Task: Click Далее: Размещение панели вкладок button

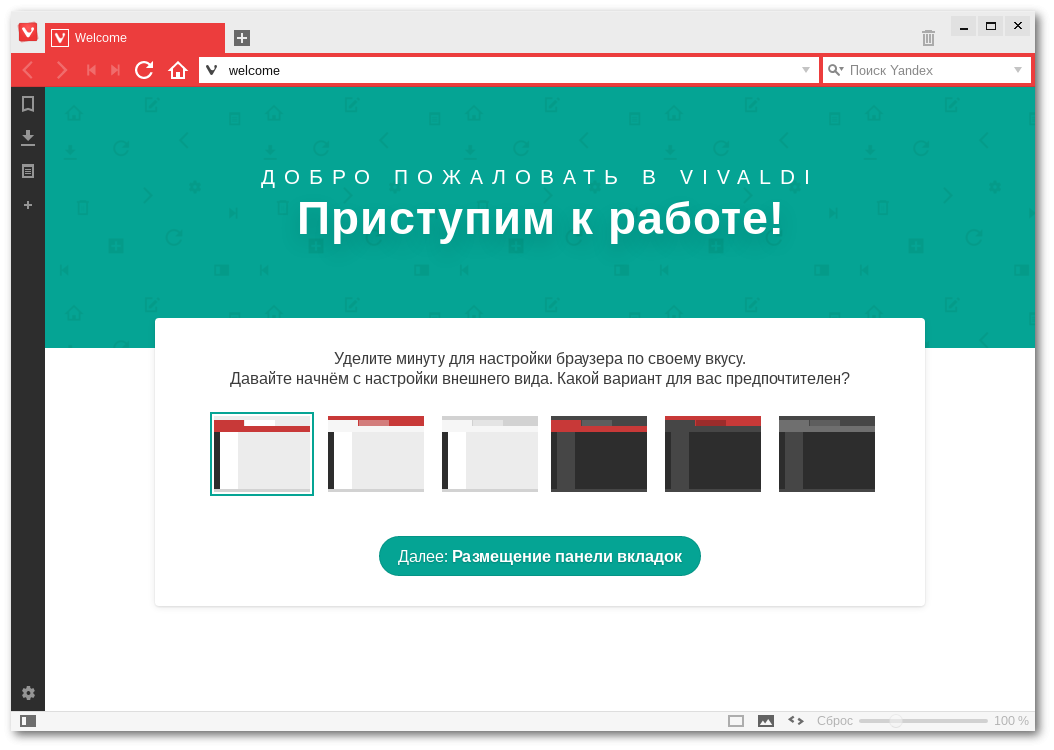Action: [x=540, y=556]
